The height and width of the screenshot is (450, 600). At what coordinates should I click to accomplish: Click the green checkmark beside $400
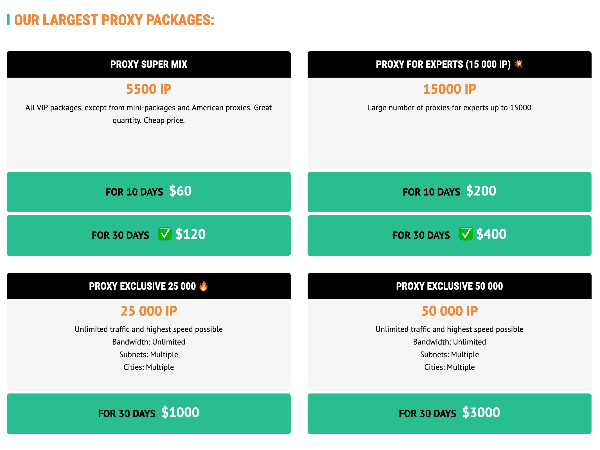point(466,234)
